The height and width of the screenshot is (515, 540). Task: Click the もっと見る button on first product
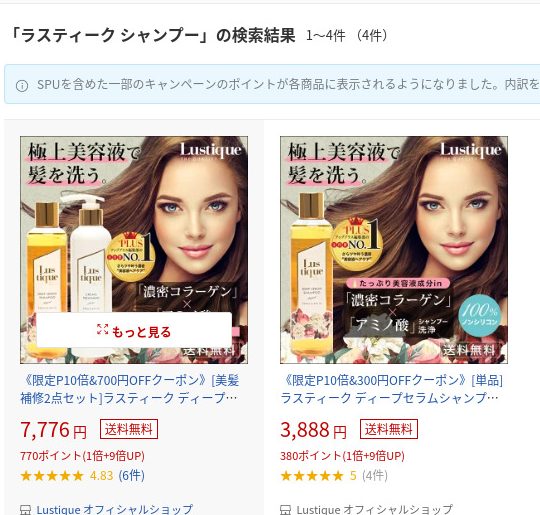pos(134,330)
